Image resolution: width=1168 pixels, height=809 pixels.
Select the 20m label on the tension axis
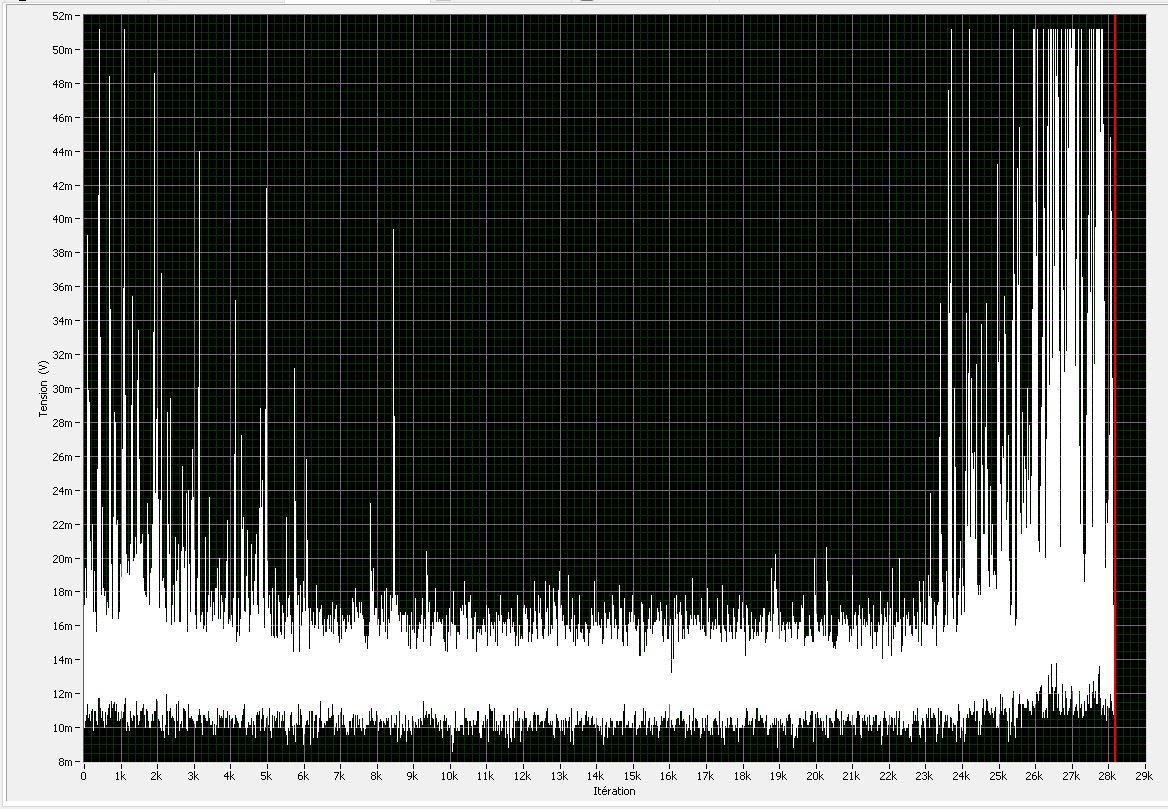point(66,558)
